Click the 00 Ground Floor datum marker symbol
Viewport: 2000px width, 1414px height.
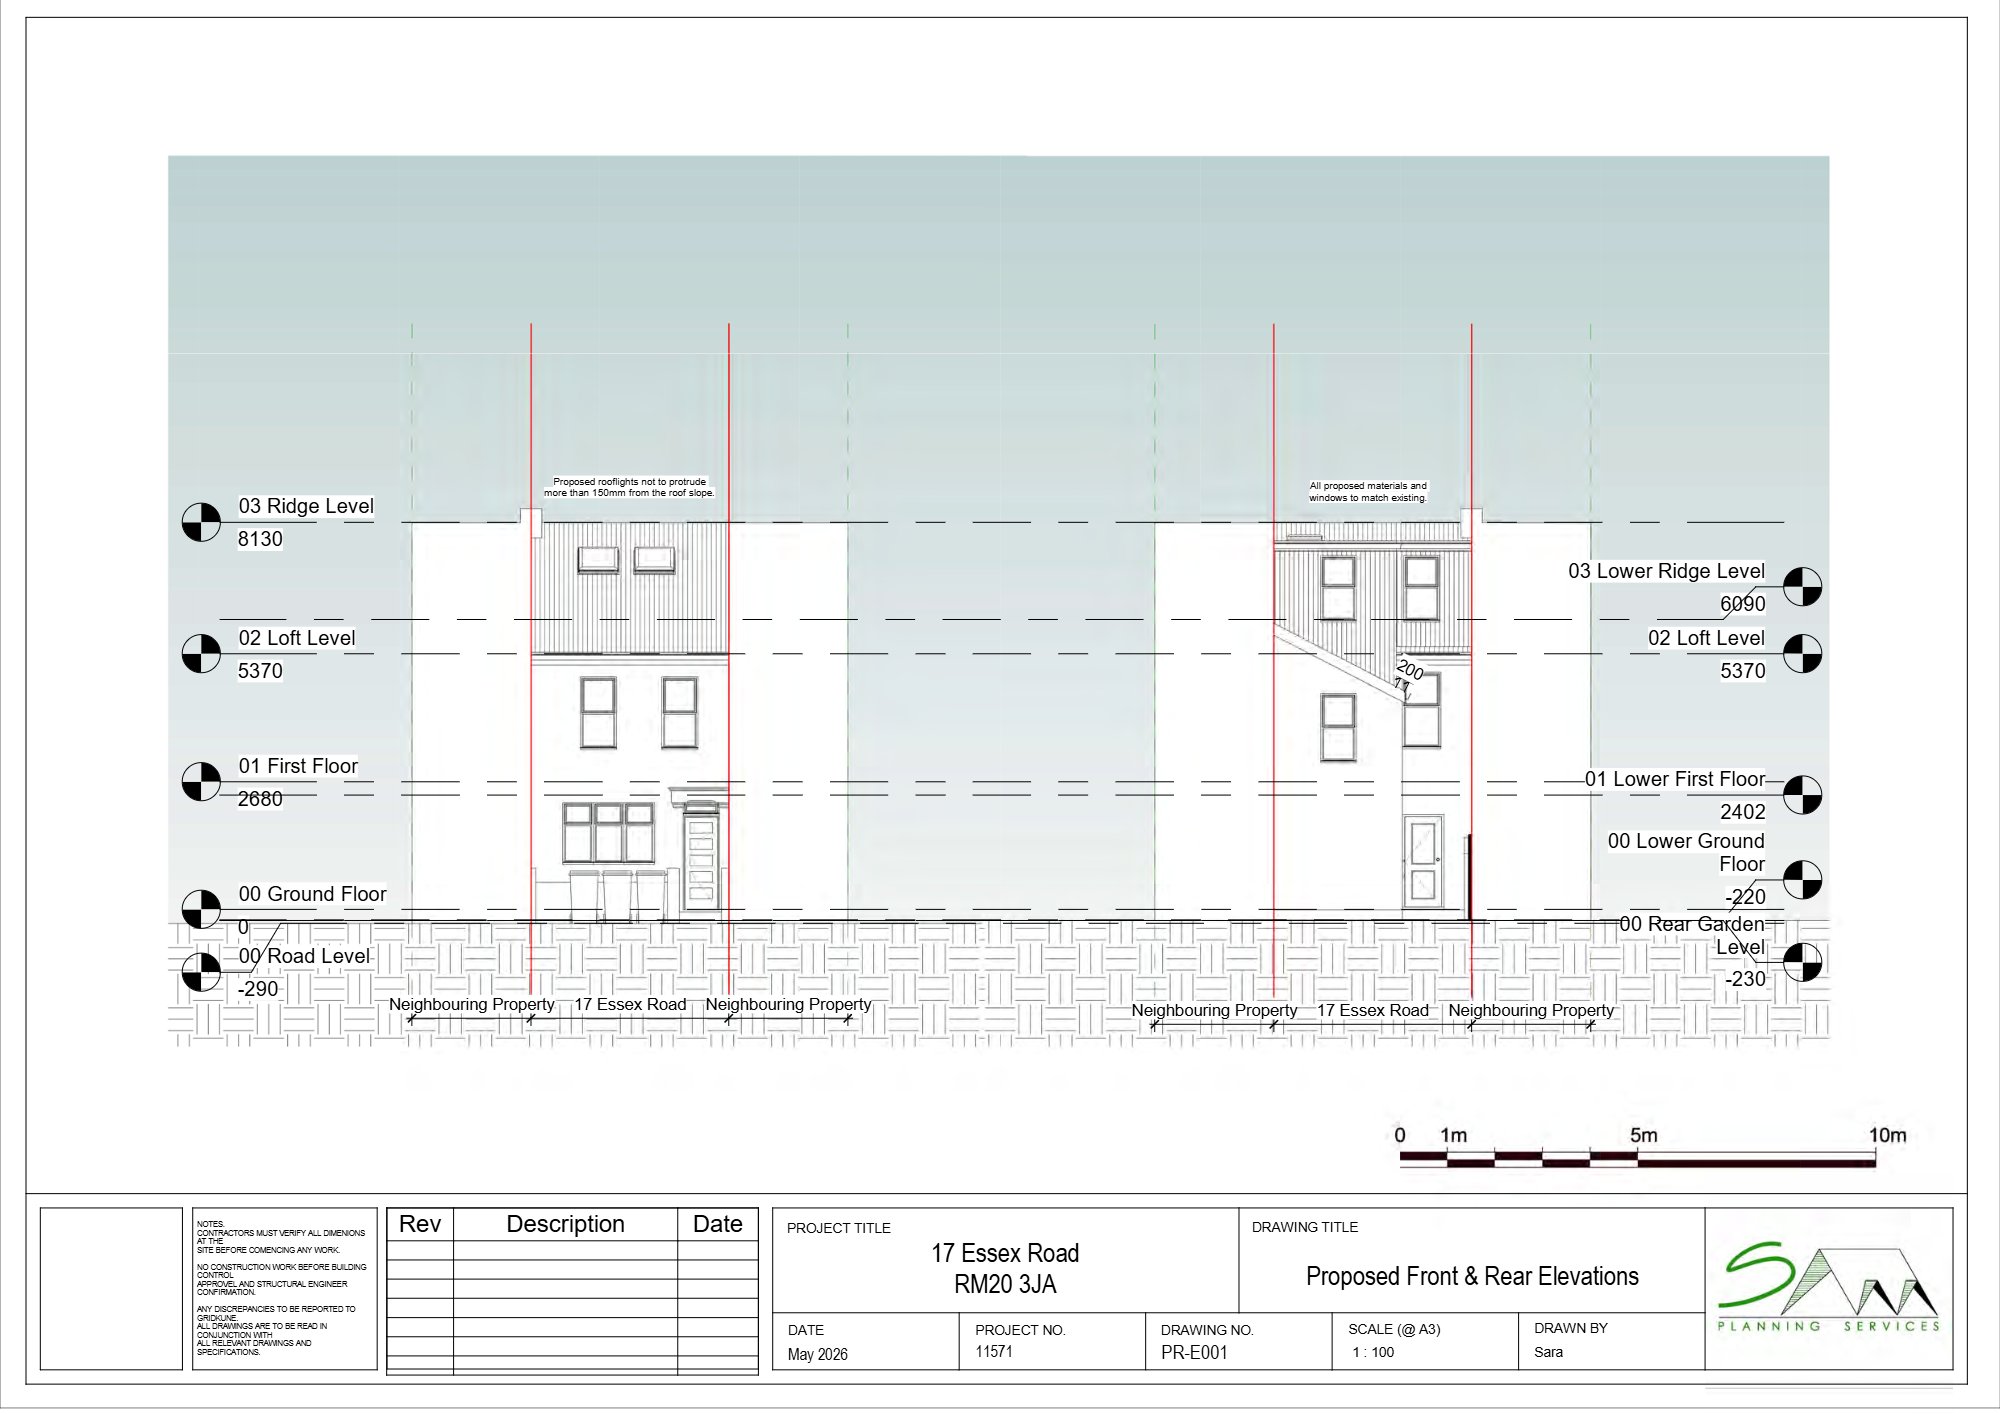point(201,909)
